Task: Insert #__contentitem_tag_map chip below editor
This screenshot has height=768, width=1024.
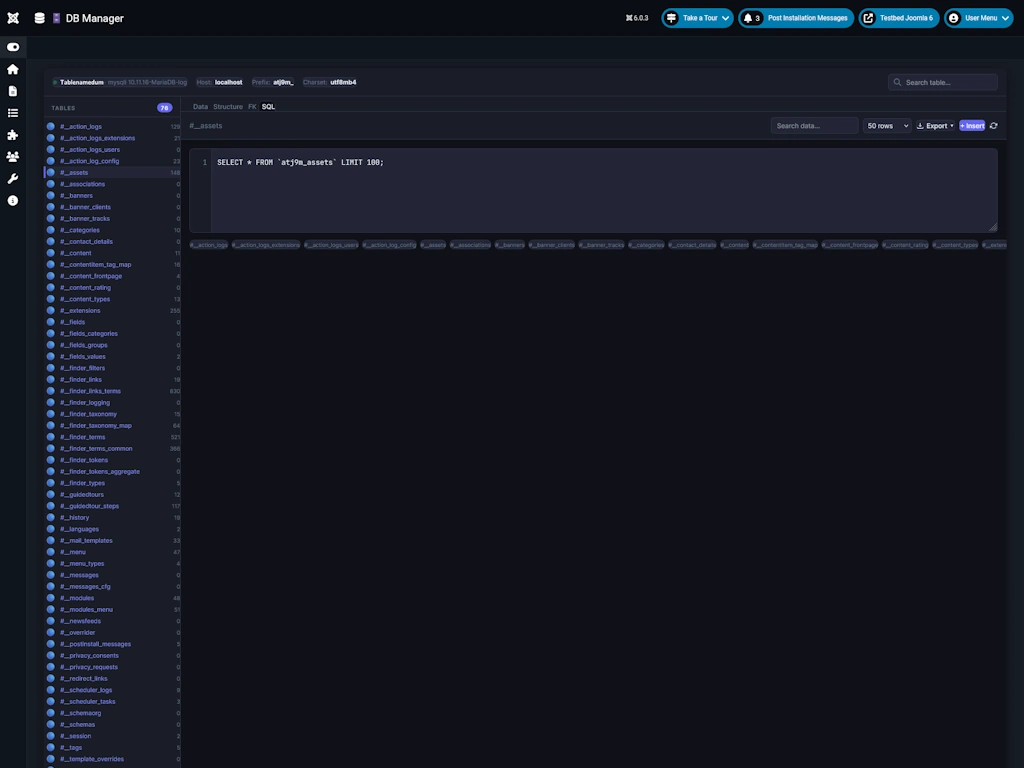Action: (785, 245)
